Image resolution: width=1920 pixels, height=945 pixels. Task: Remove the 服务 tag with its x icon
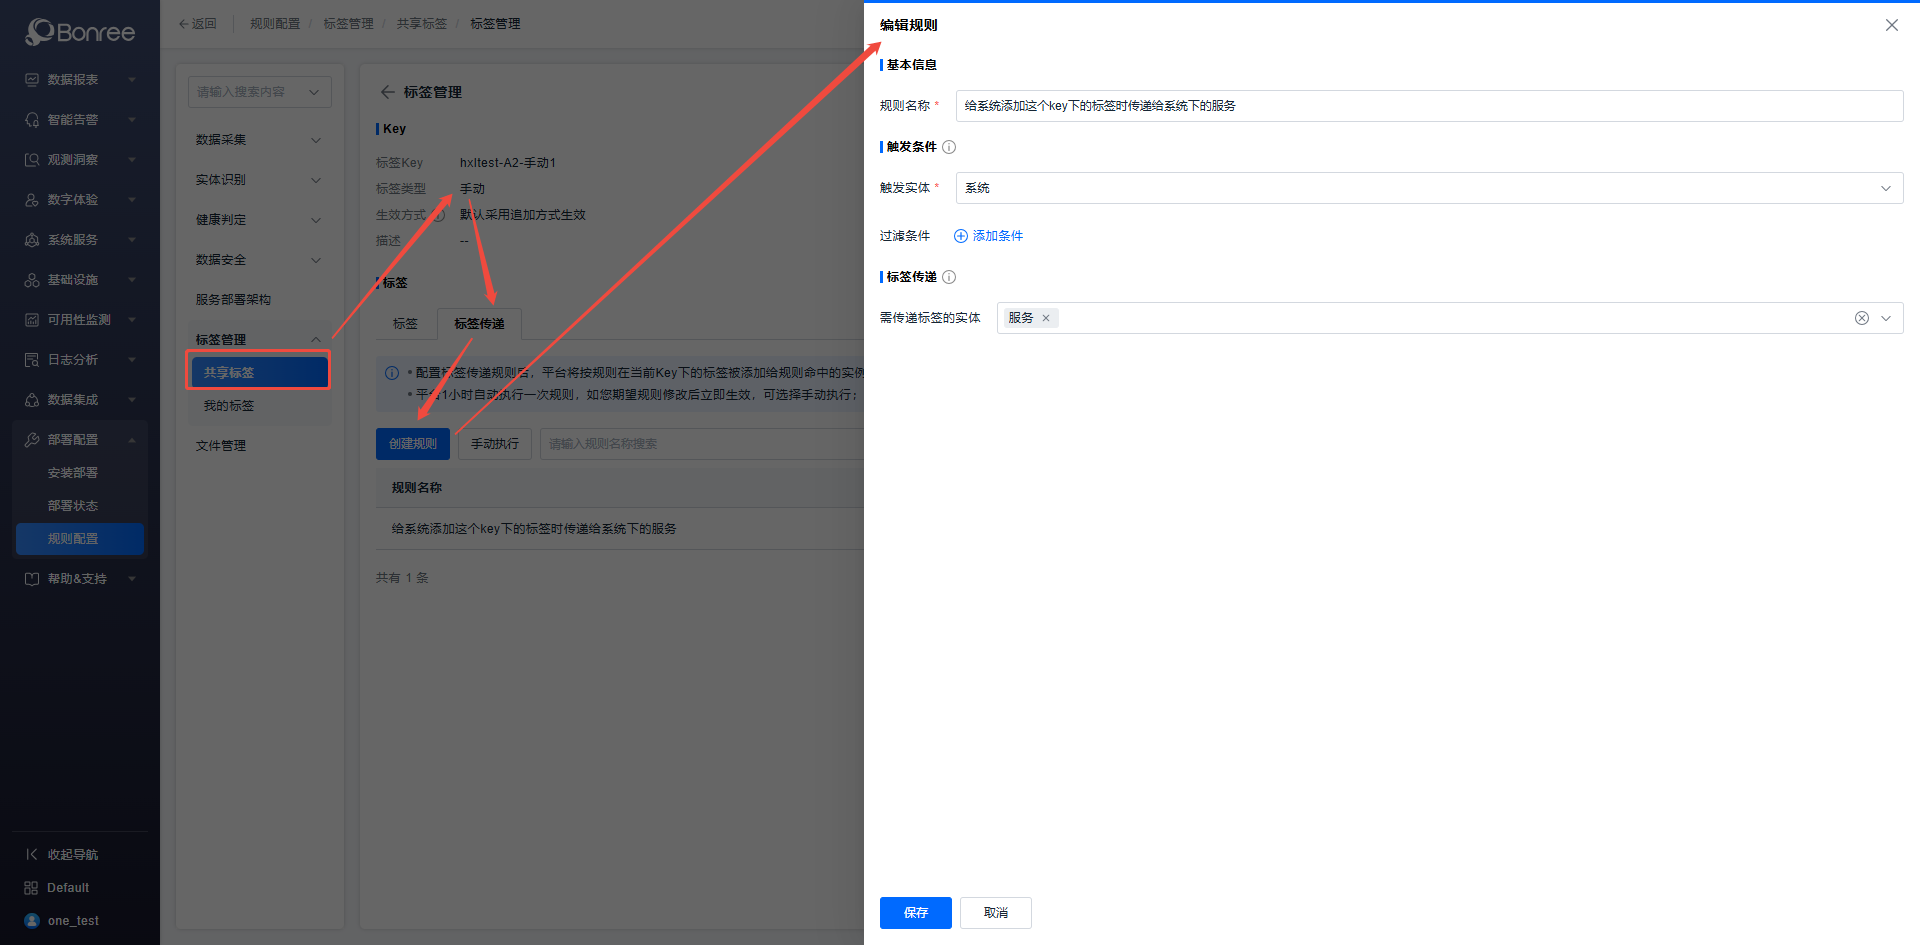1046,318
